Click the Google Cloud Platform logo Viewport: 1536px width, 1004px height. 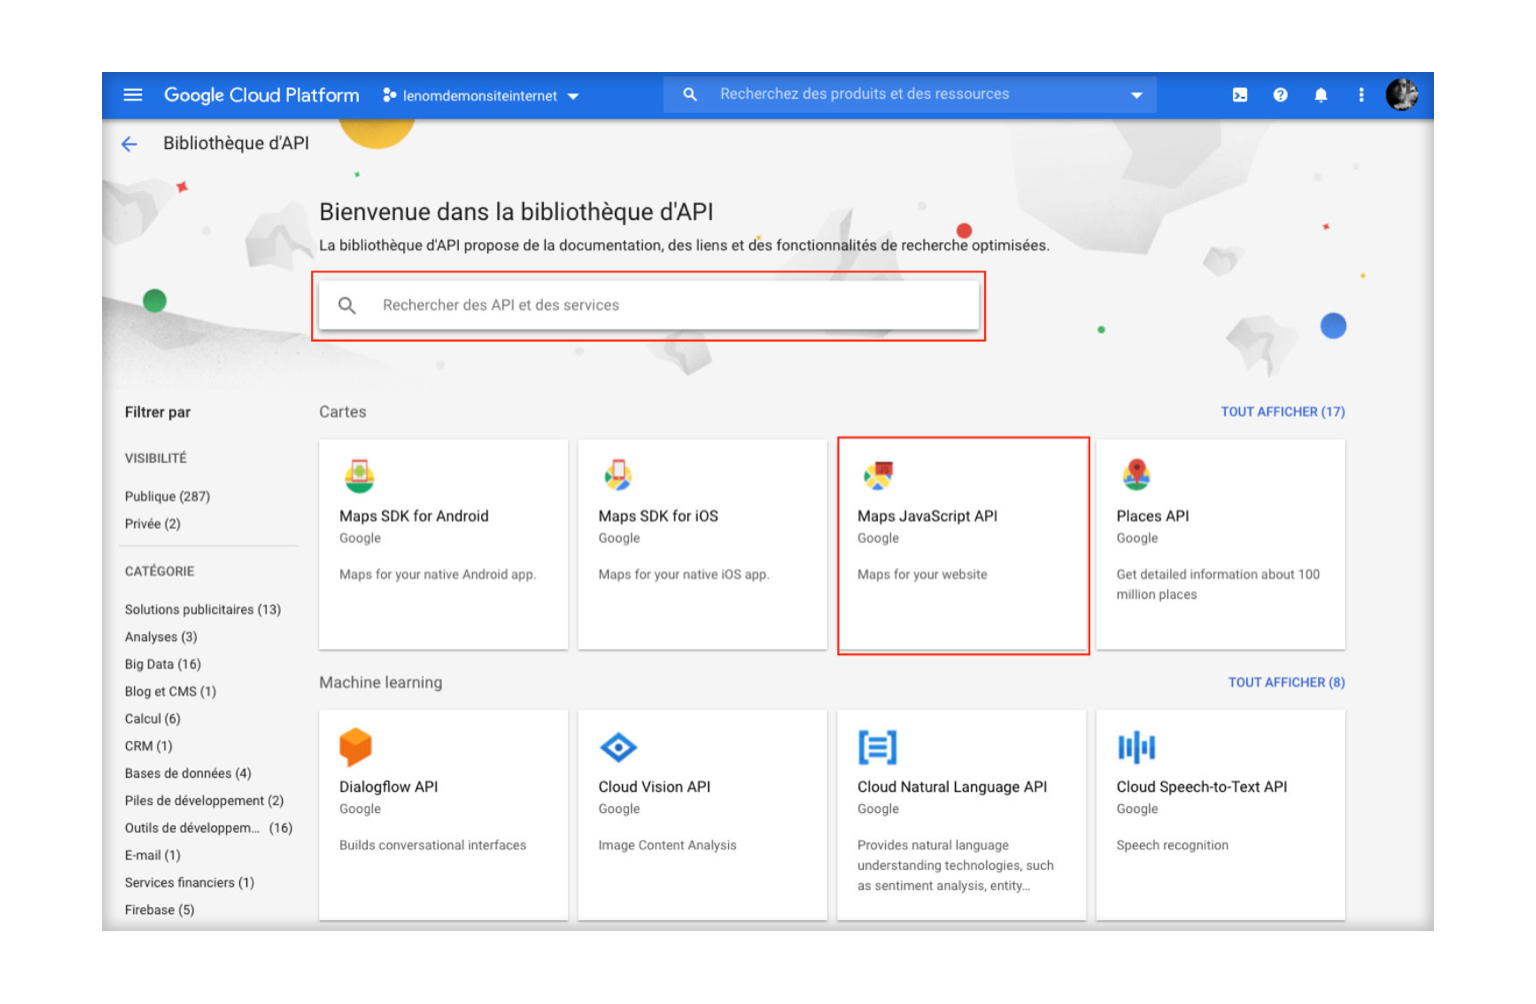pyautogui.click(x=261, y=95)
